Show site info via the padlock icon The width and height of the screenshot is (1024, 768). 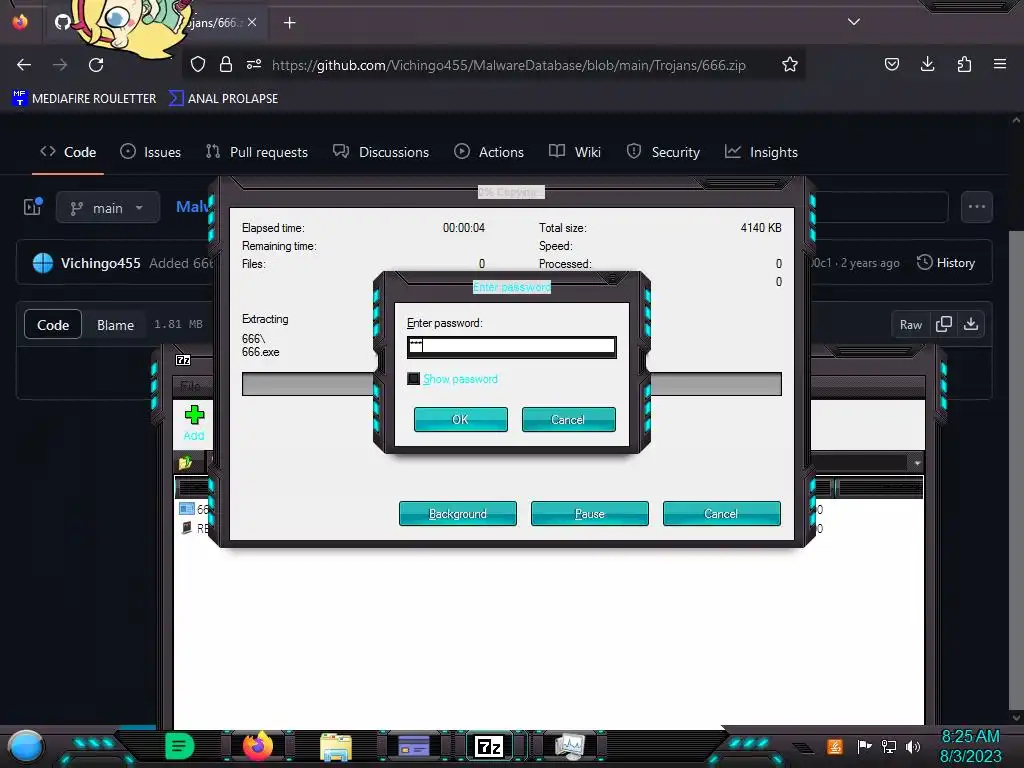[226, 65]
